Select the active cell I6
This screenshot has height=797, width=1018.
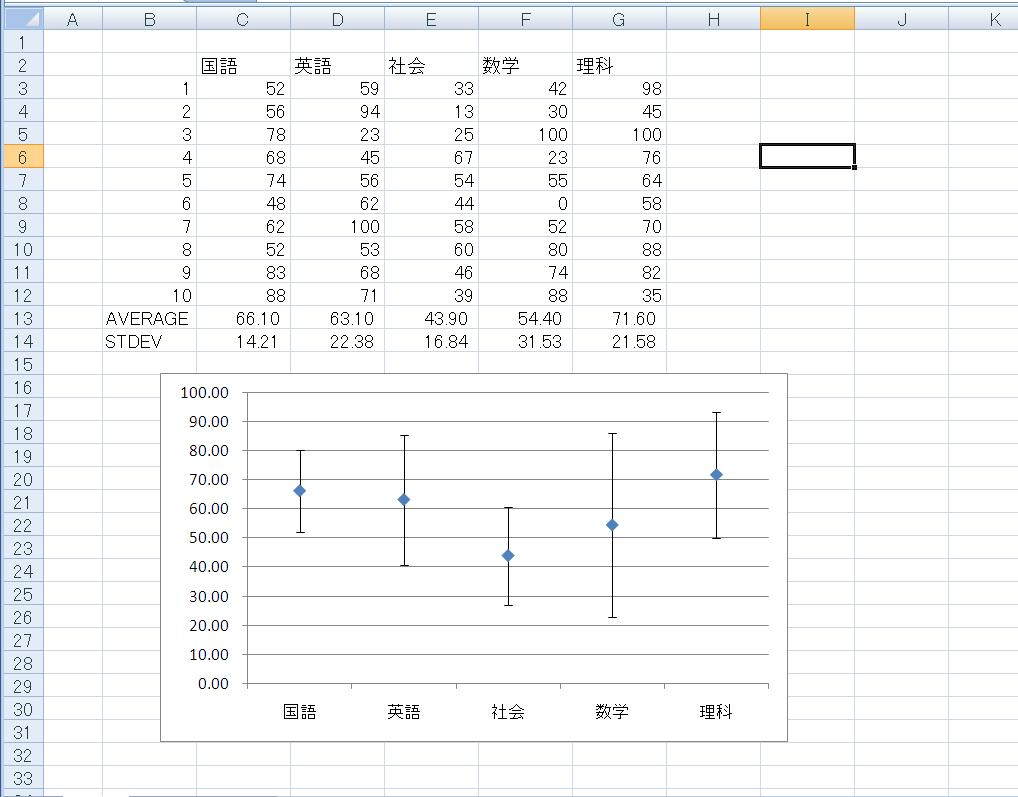coord(806,156)
